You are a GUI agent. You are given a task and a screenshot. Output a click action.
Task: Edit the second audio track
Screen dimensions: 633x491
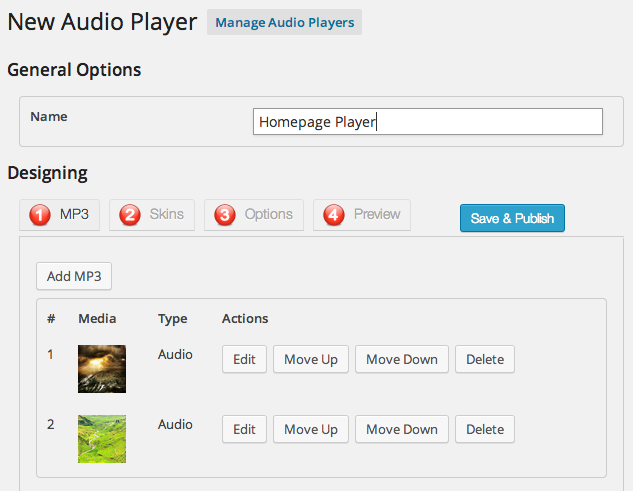click(x=244, y=429)
